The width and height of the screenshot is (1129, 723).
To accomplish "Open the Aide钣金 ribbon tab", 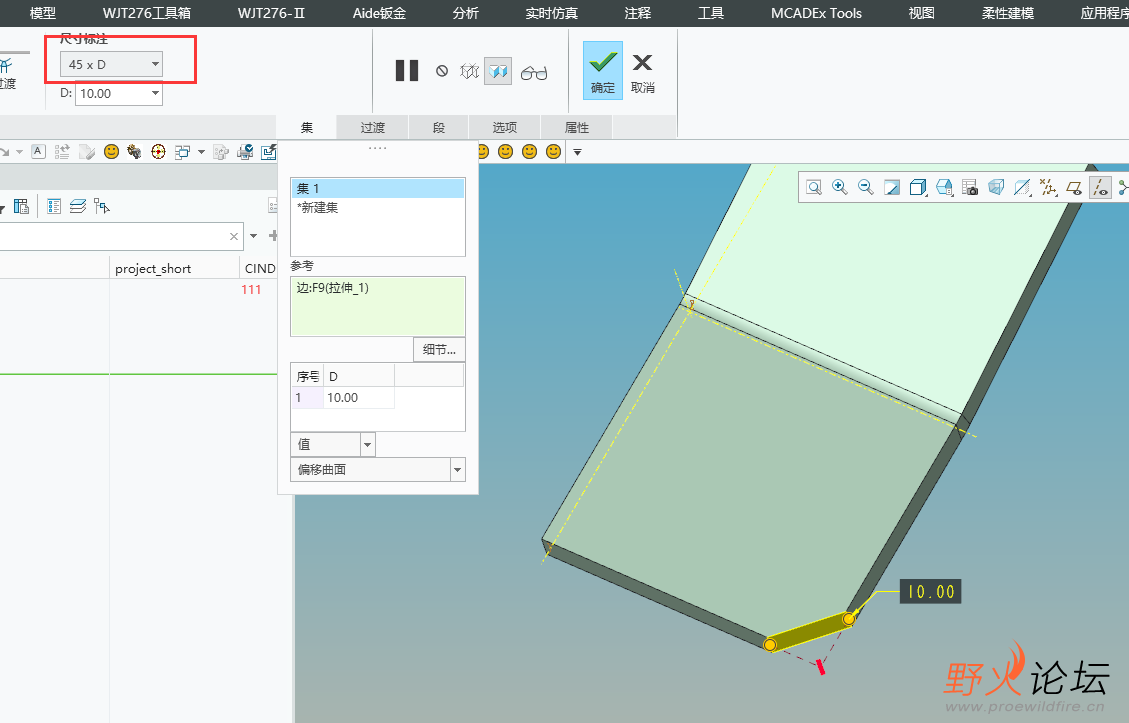I will (379, 13).
